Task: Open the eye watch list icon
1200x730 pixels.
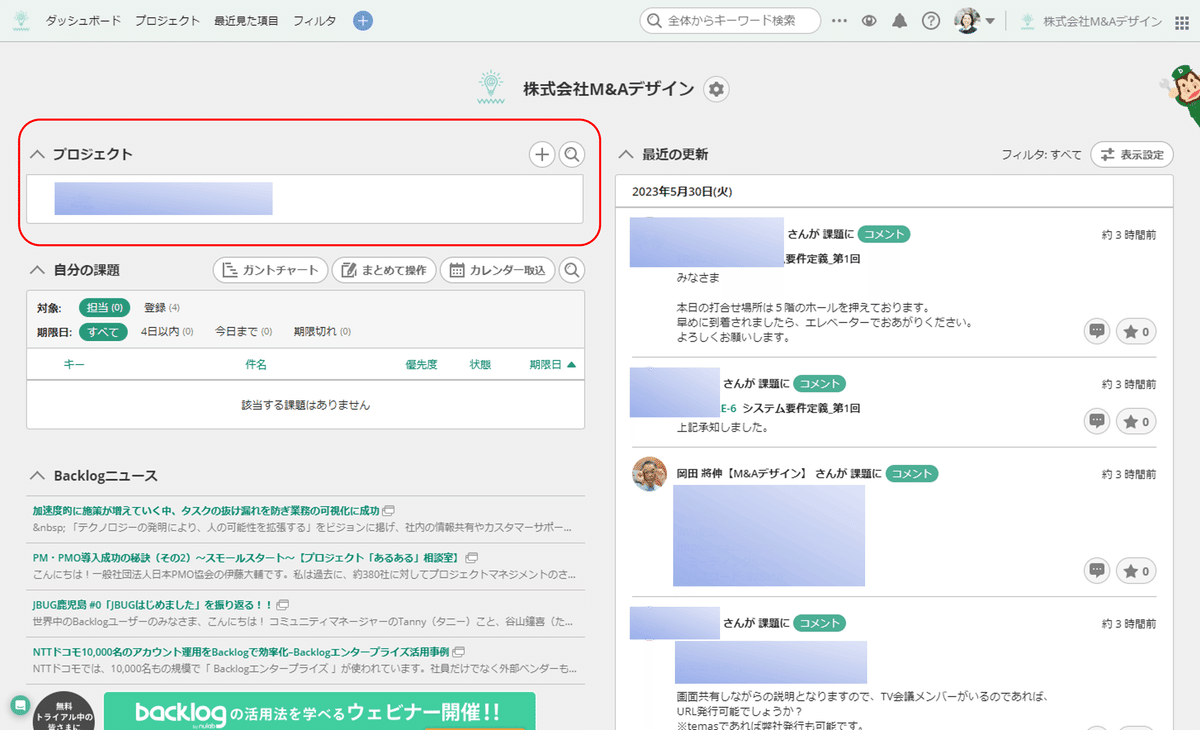Action: tap(869, 20)
